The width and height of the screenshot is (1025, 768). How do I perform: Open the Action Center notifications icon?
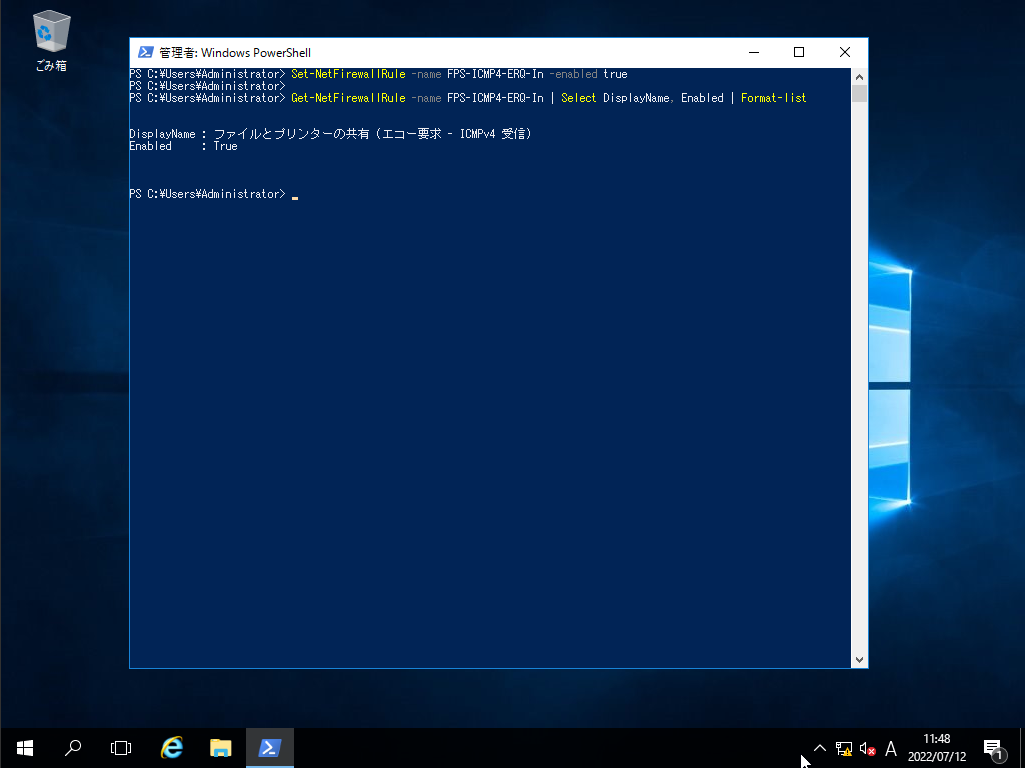993,748
